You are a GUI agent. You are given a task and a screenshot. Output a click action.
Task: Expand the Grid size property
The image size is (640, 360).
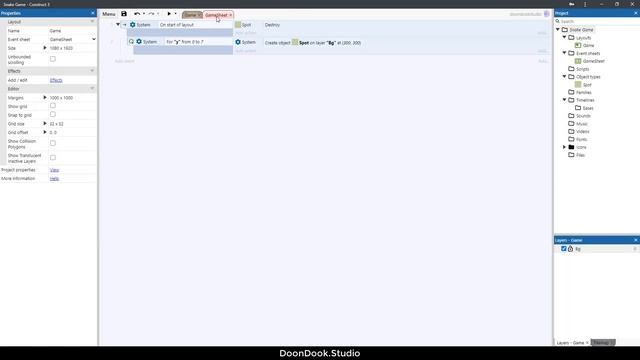[x=45, y=123]
